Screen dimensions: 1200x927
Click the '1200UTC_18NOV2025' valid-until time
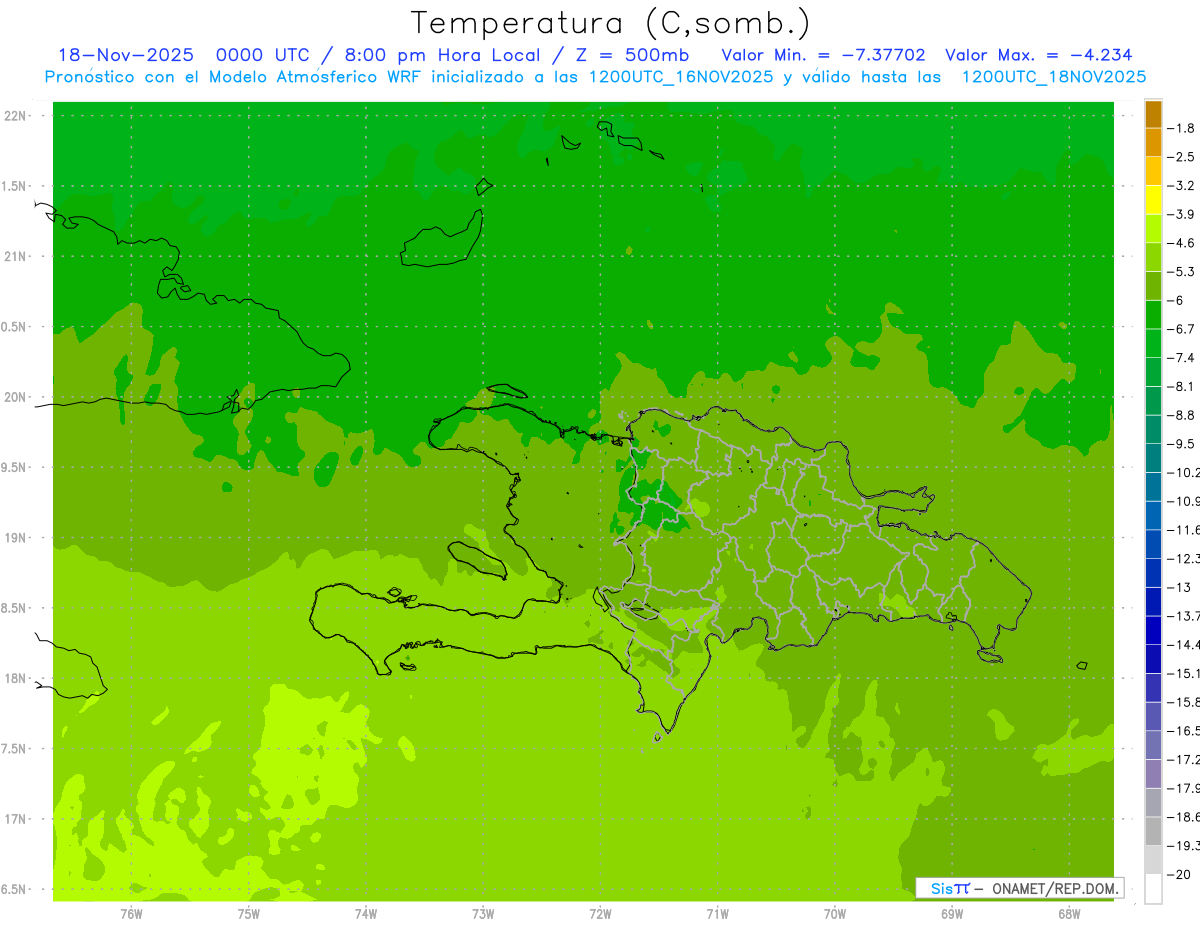1053,77
